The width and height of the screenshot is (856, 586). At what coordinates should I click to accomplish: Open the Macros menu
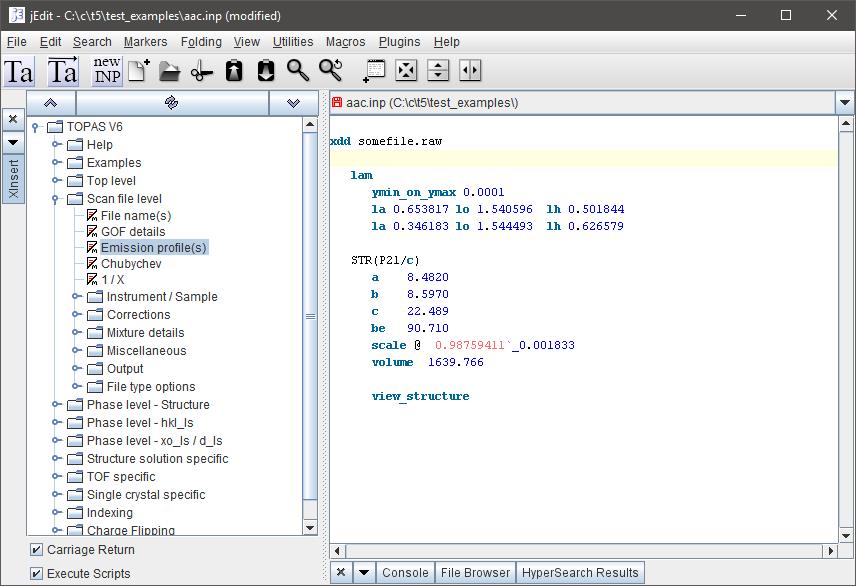347,42
